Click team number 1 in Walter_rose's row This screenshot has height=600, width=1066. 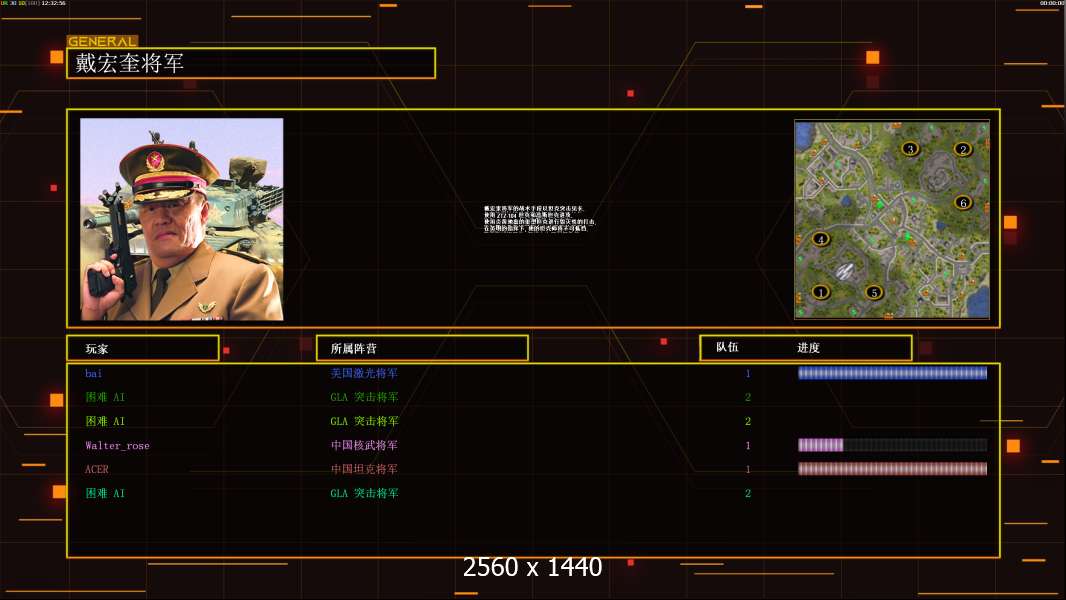748,446
